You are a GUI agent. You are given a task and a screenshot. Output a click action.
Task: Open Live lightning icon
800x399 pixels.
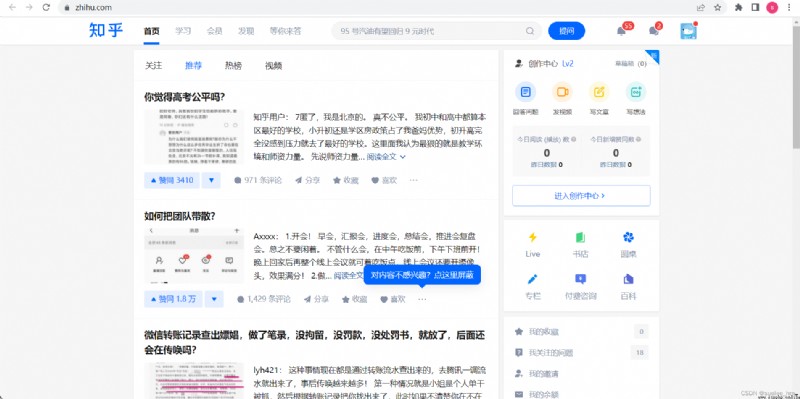(x=533, y=237)
